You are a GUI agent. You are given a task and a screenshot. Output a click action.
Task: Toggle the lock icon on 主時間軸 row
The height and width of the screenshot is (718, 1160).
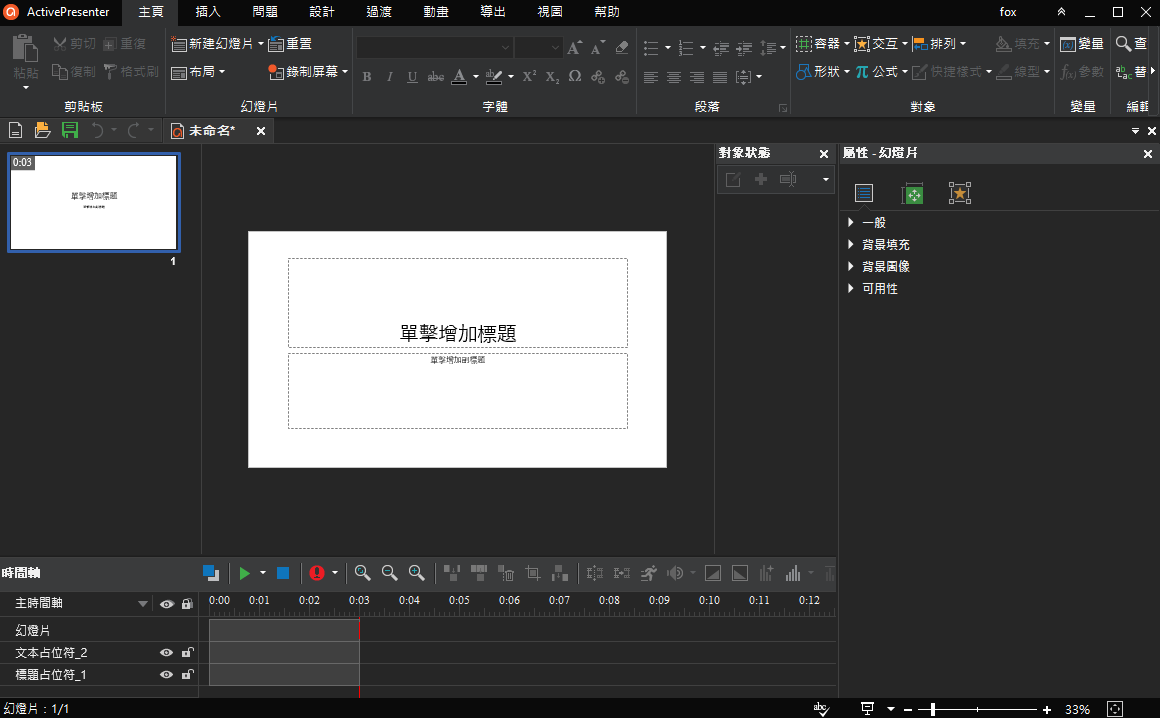tap(187, 603)
